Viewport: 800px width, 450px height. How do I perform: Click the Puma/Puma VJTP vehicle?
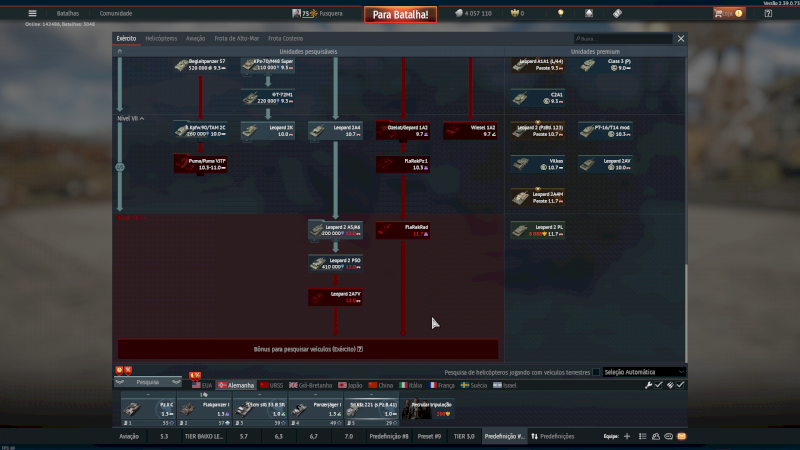(200, 163)
